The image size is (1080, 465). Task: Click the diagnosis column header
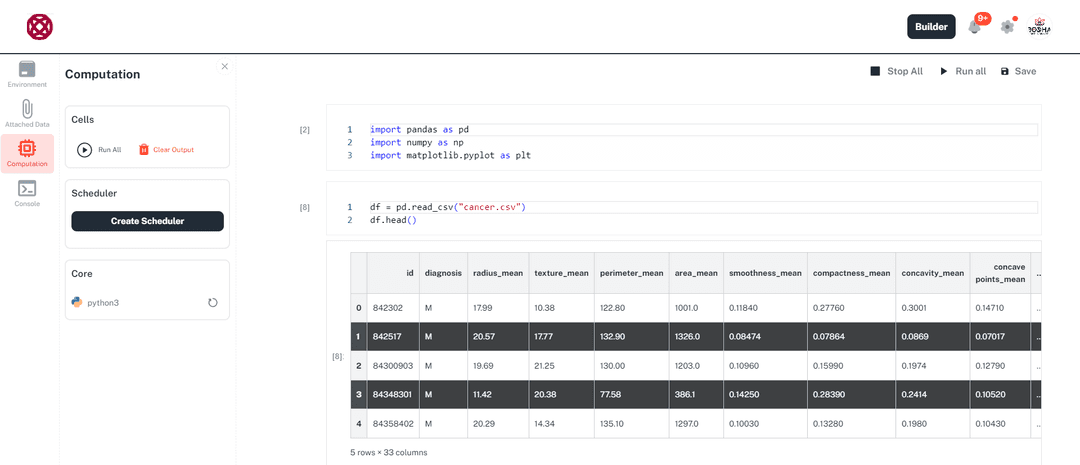(x=443, y=272)
